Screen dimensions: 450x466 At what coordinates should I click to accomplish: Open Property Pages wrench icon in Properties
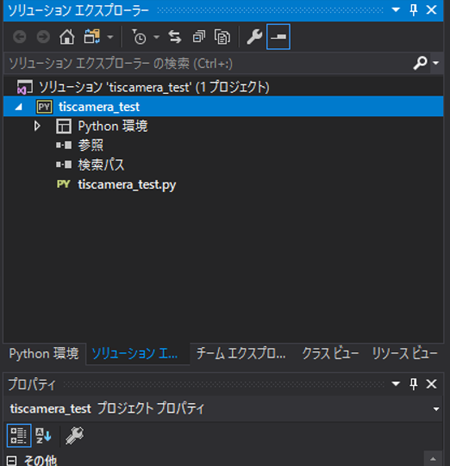(x=75, y=436)
